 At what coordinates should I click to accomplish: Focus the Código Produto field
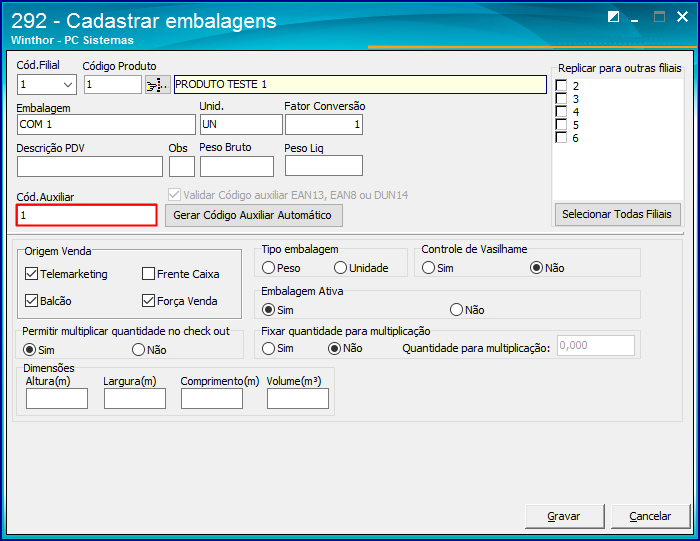point(113,84)
